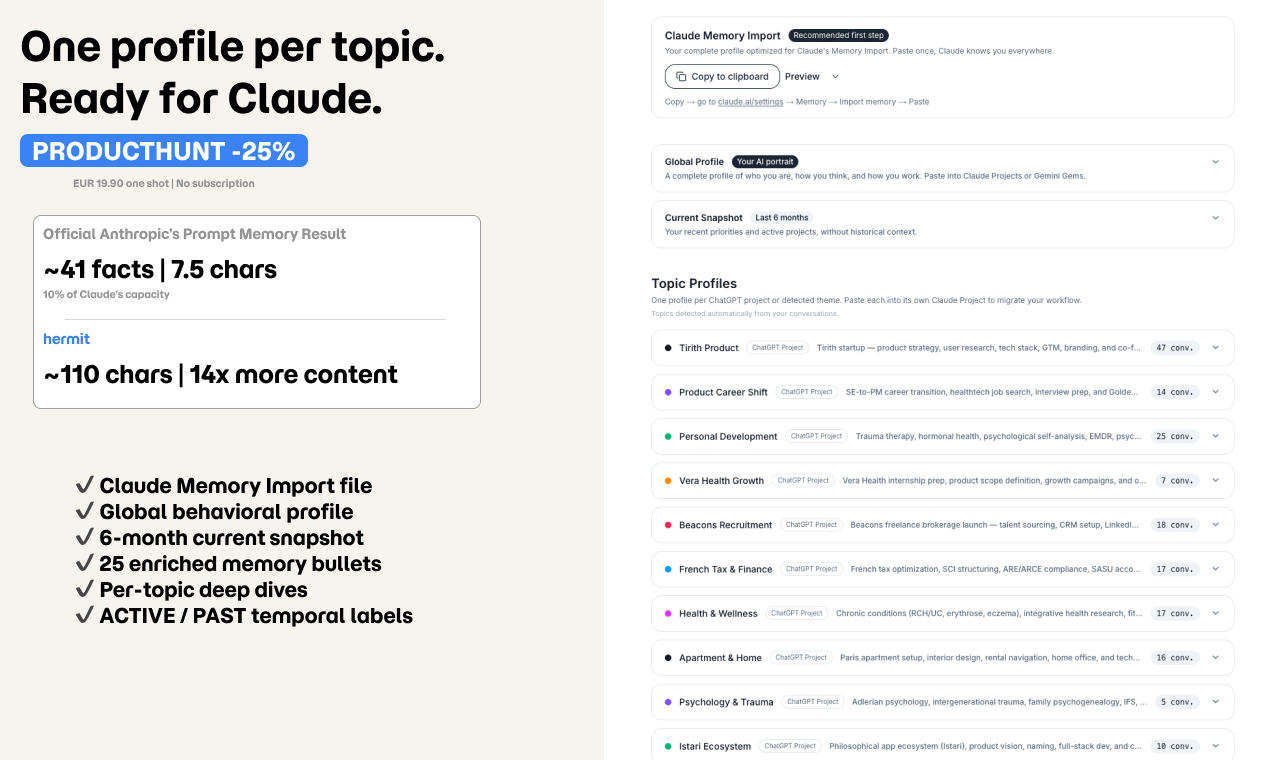
Task: Open the claude.ai/settings link
Action: coord(751,101)
